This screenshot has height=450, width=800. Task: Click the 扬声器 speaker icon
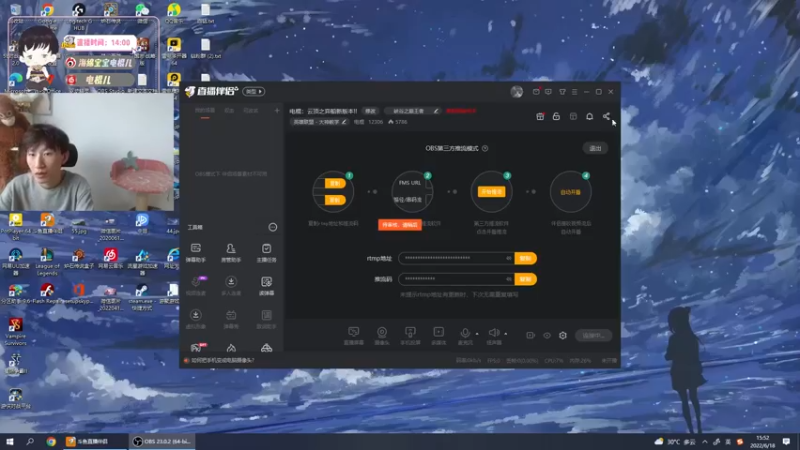point(493,334)
